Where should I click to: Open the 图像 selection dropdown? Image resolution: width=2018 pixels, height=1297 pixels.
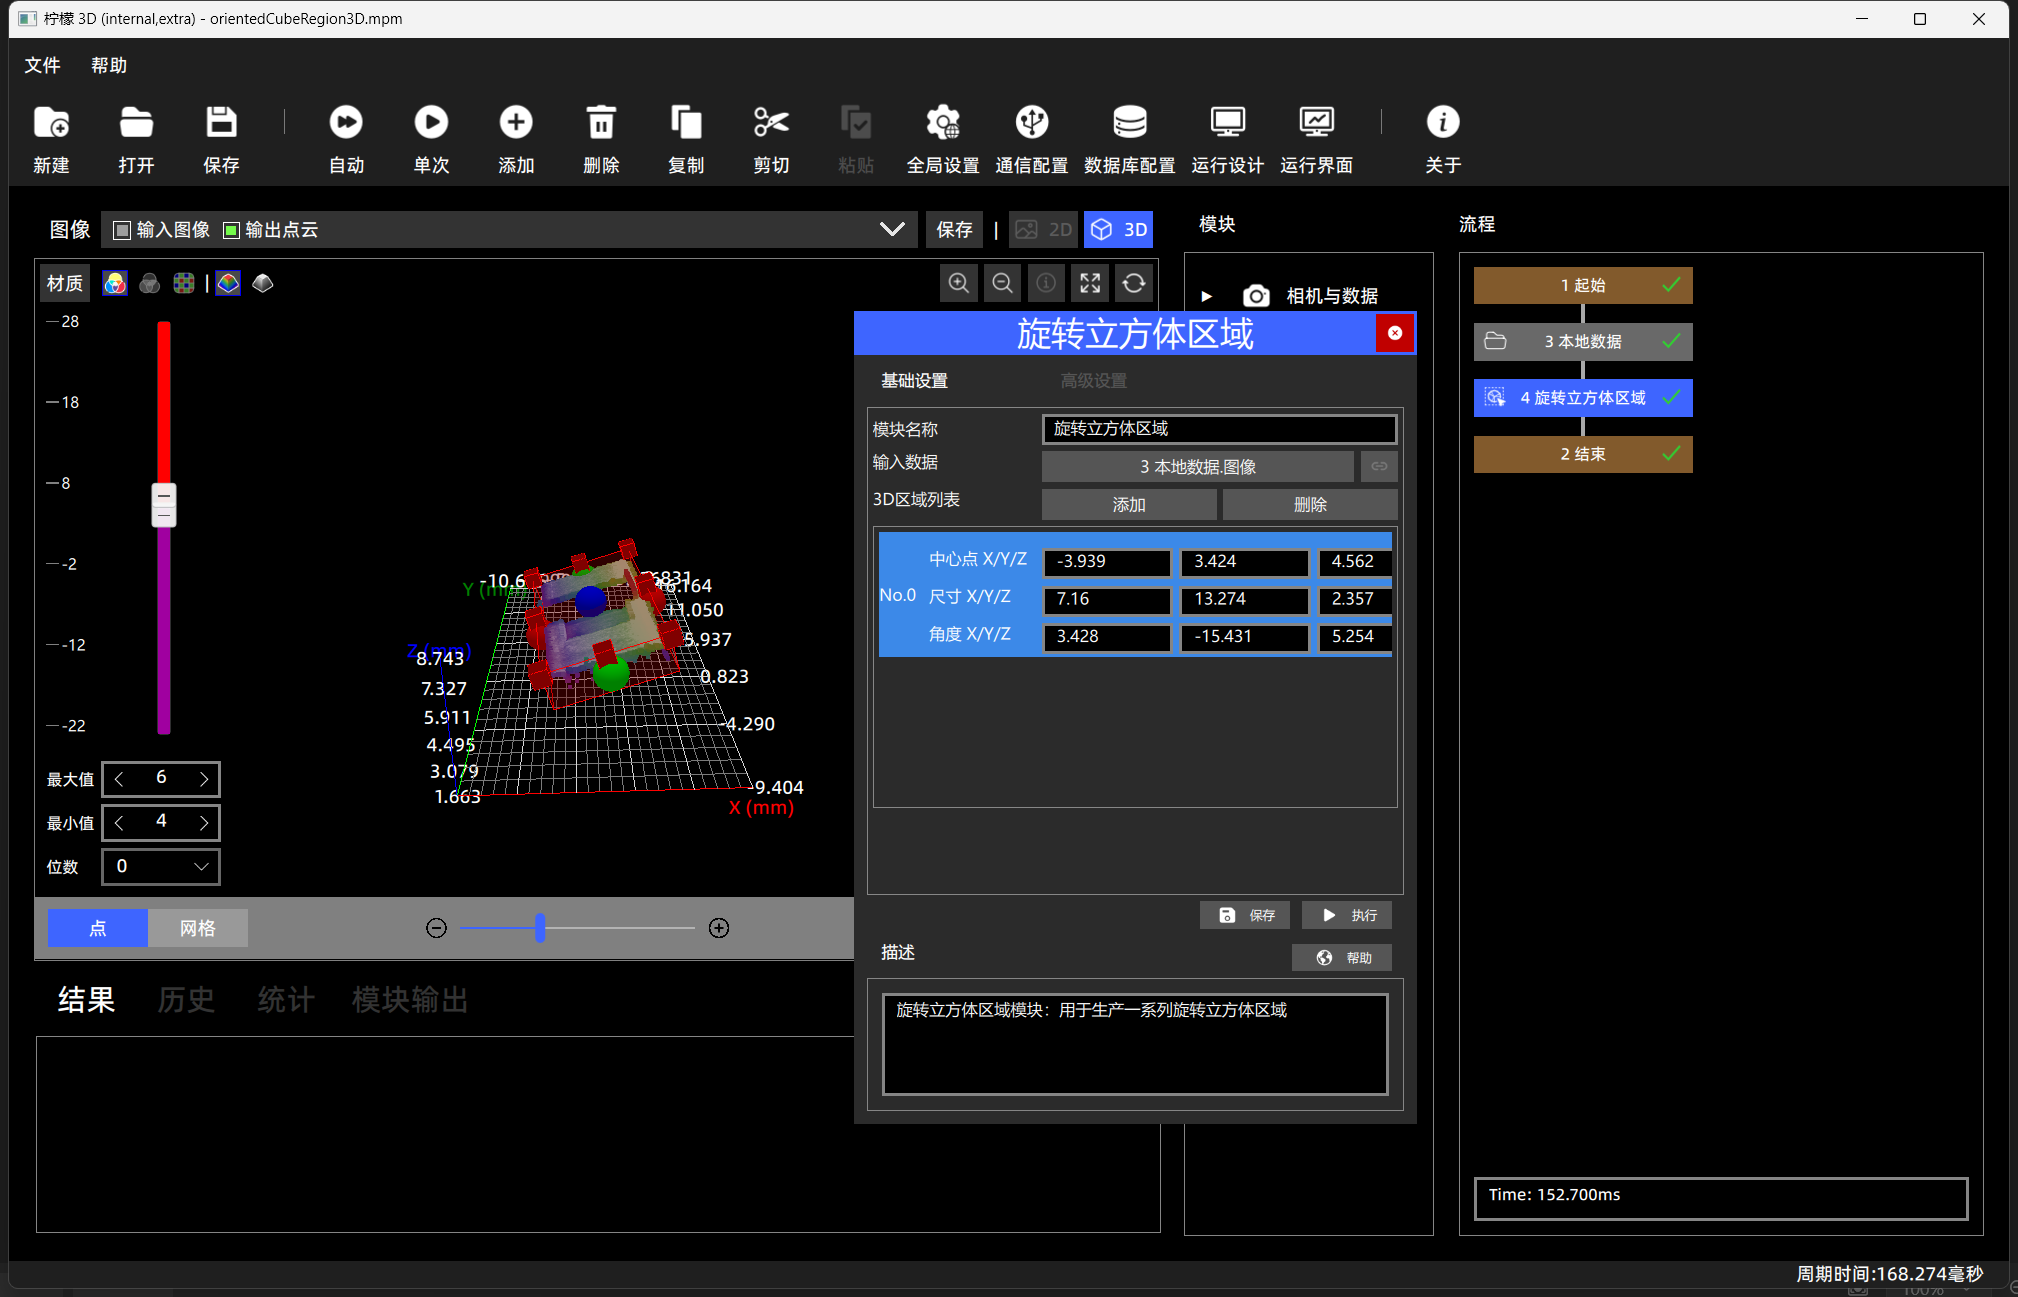(892, 230)
